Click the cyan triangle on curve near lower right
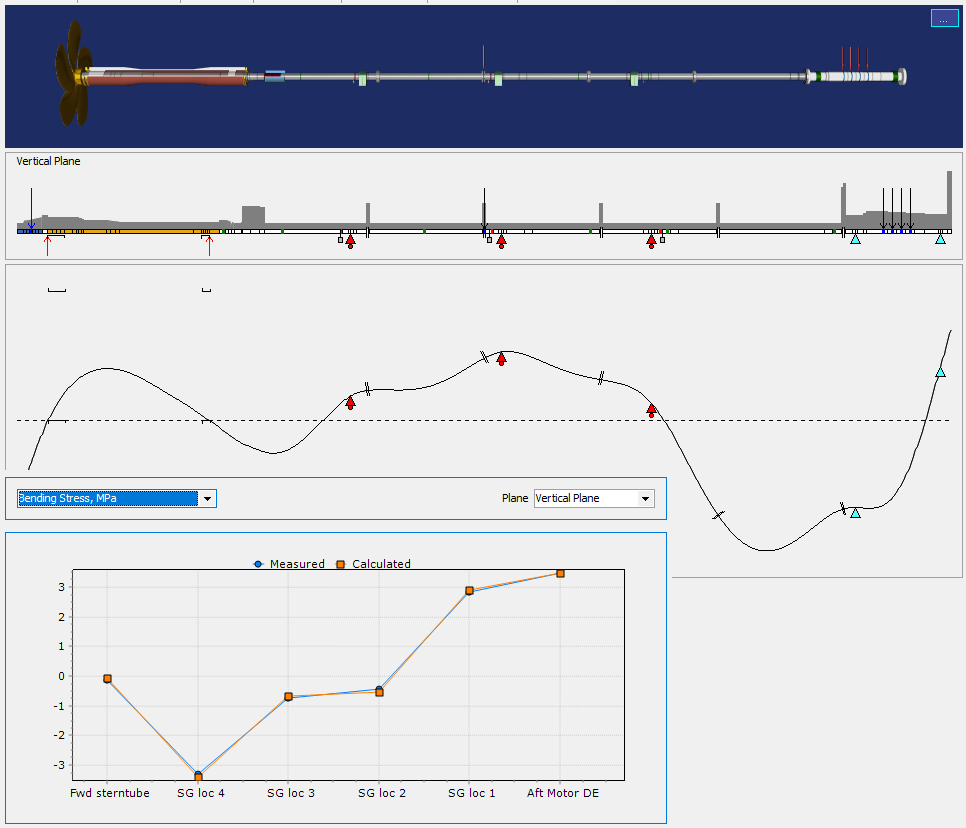This screenshot has width=966, height=828. (x=855, y=513)
